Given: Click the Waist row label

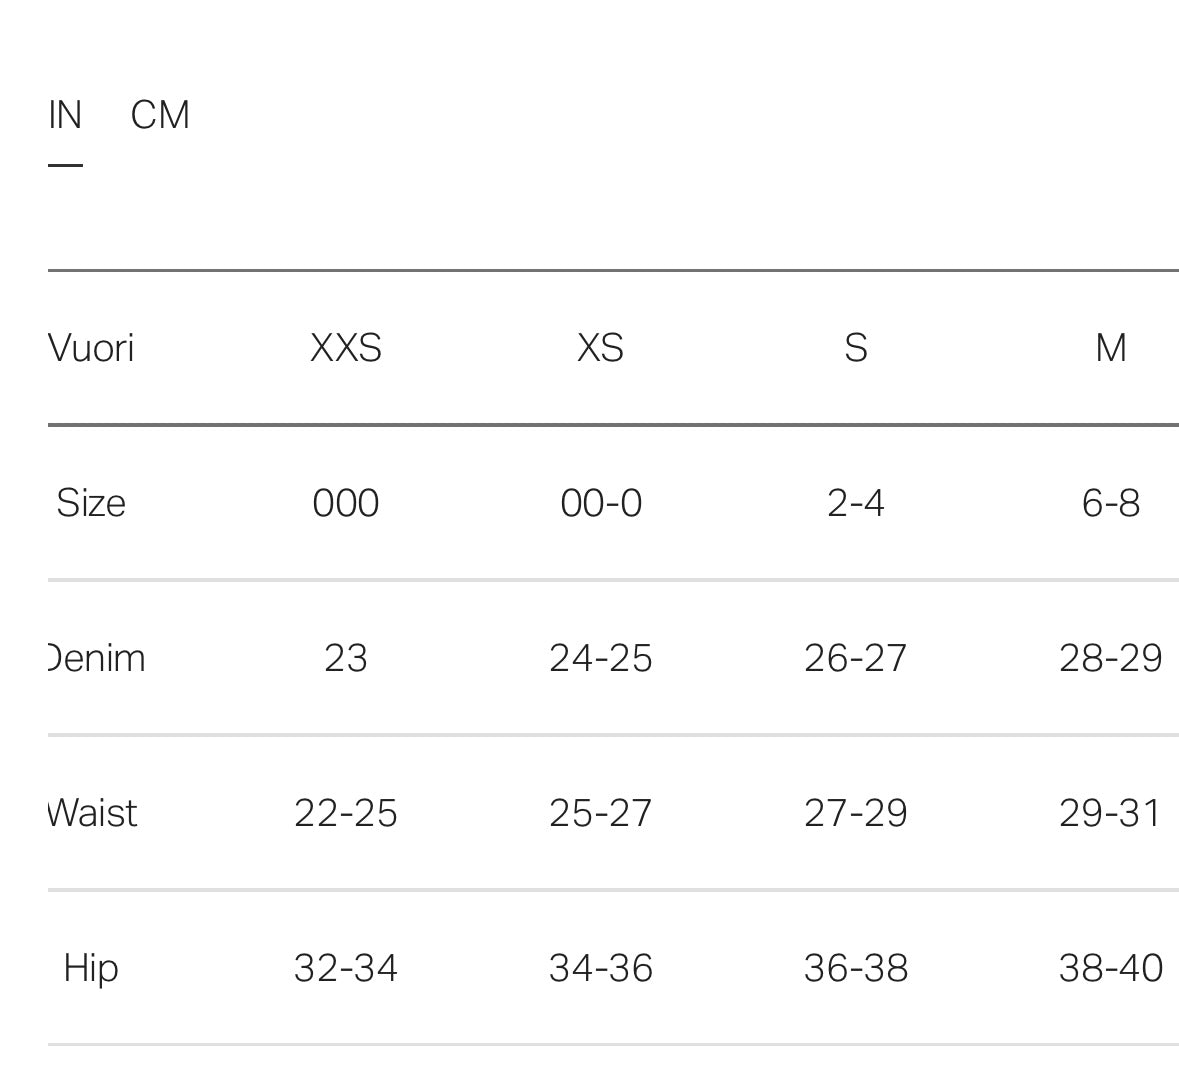Looking at the screenshot, I should (92, 813).
